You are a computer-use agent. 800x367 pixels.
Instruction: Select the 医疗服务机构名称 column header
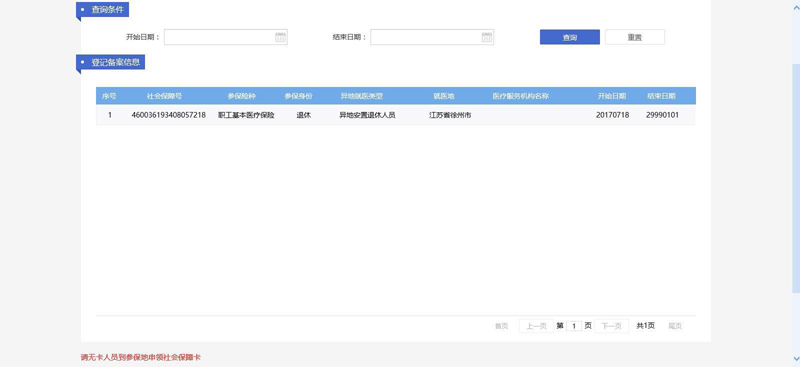click(520, 96)
